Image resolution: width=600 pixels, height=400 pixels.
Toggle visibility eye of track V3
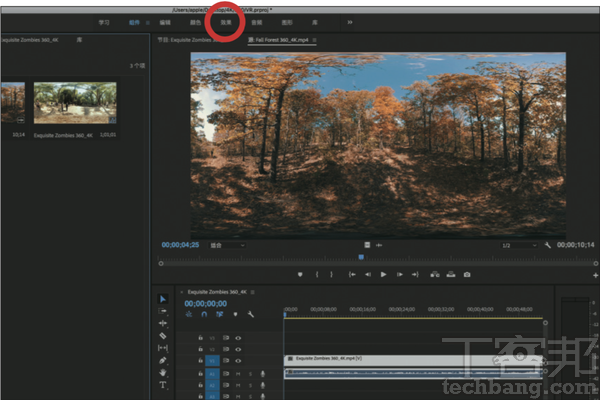pyautogui.click(x=238, y=338)
